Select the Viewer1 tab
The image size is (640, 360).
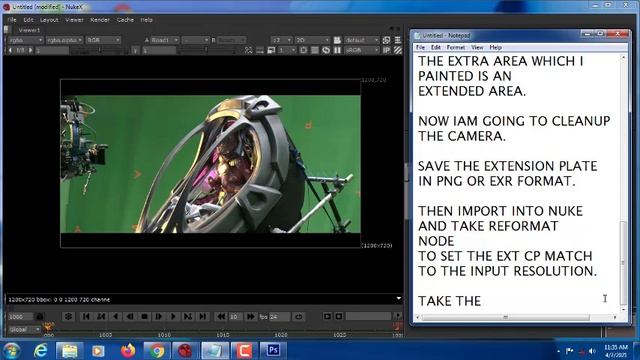[x=29, y=30]
